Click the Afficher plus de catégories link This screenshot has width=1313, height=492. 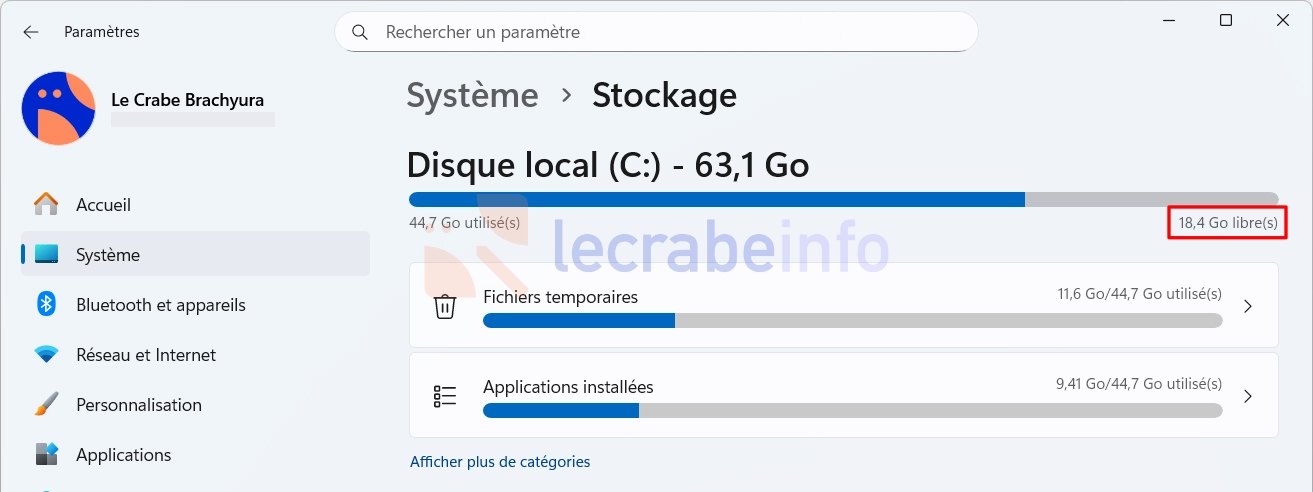500,462
